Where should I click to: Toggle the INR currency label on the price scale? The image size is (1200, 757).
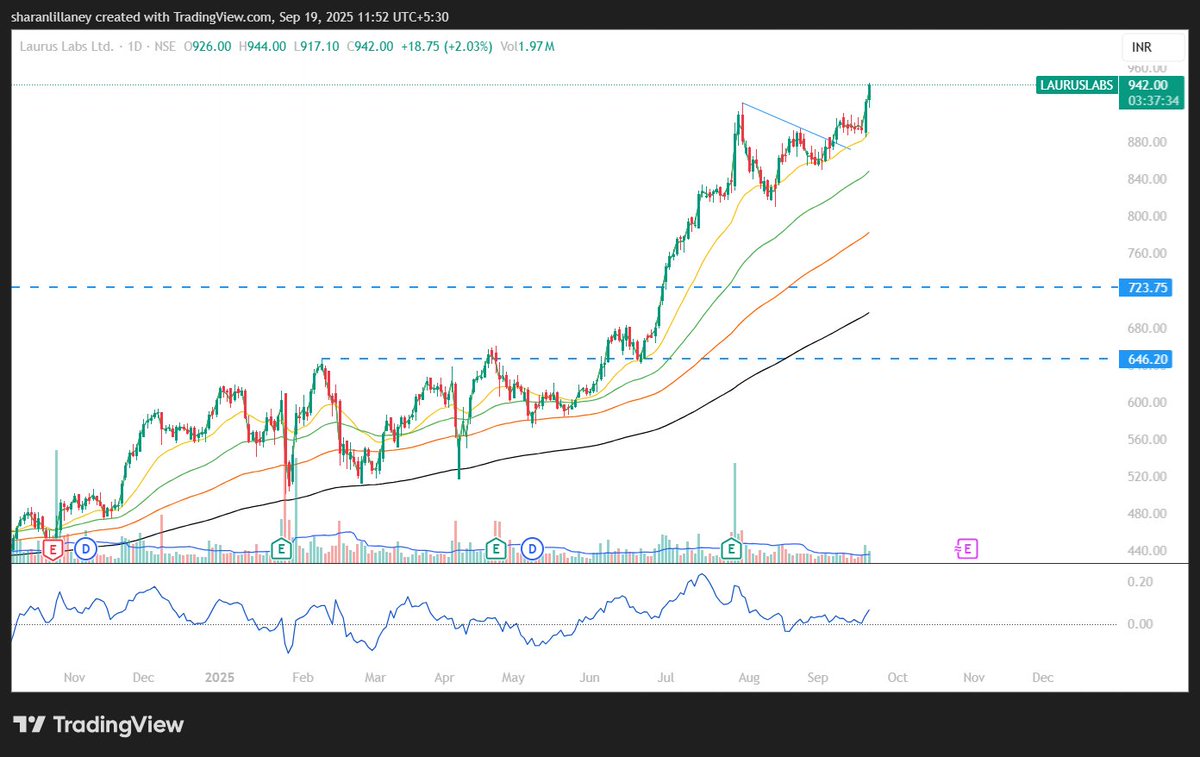[1143, 46]
